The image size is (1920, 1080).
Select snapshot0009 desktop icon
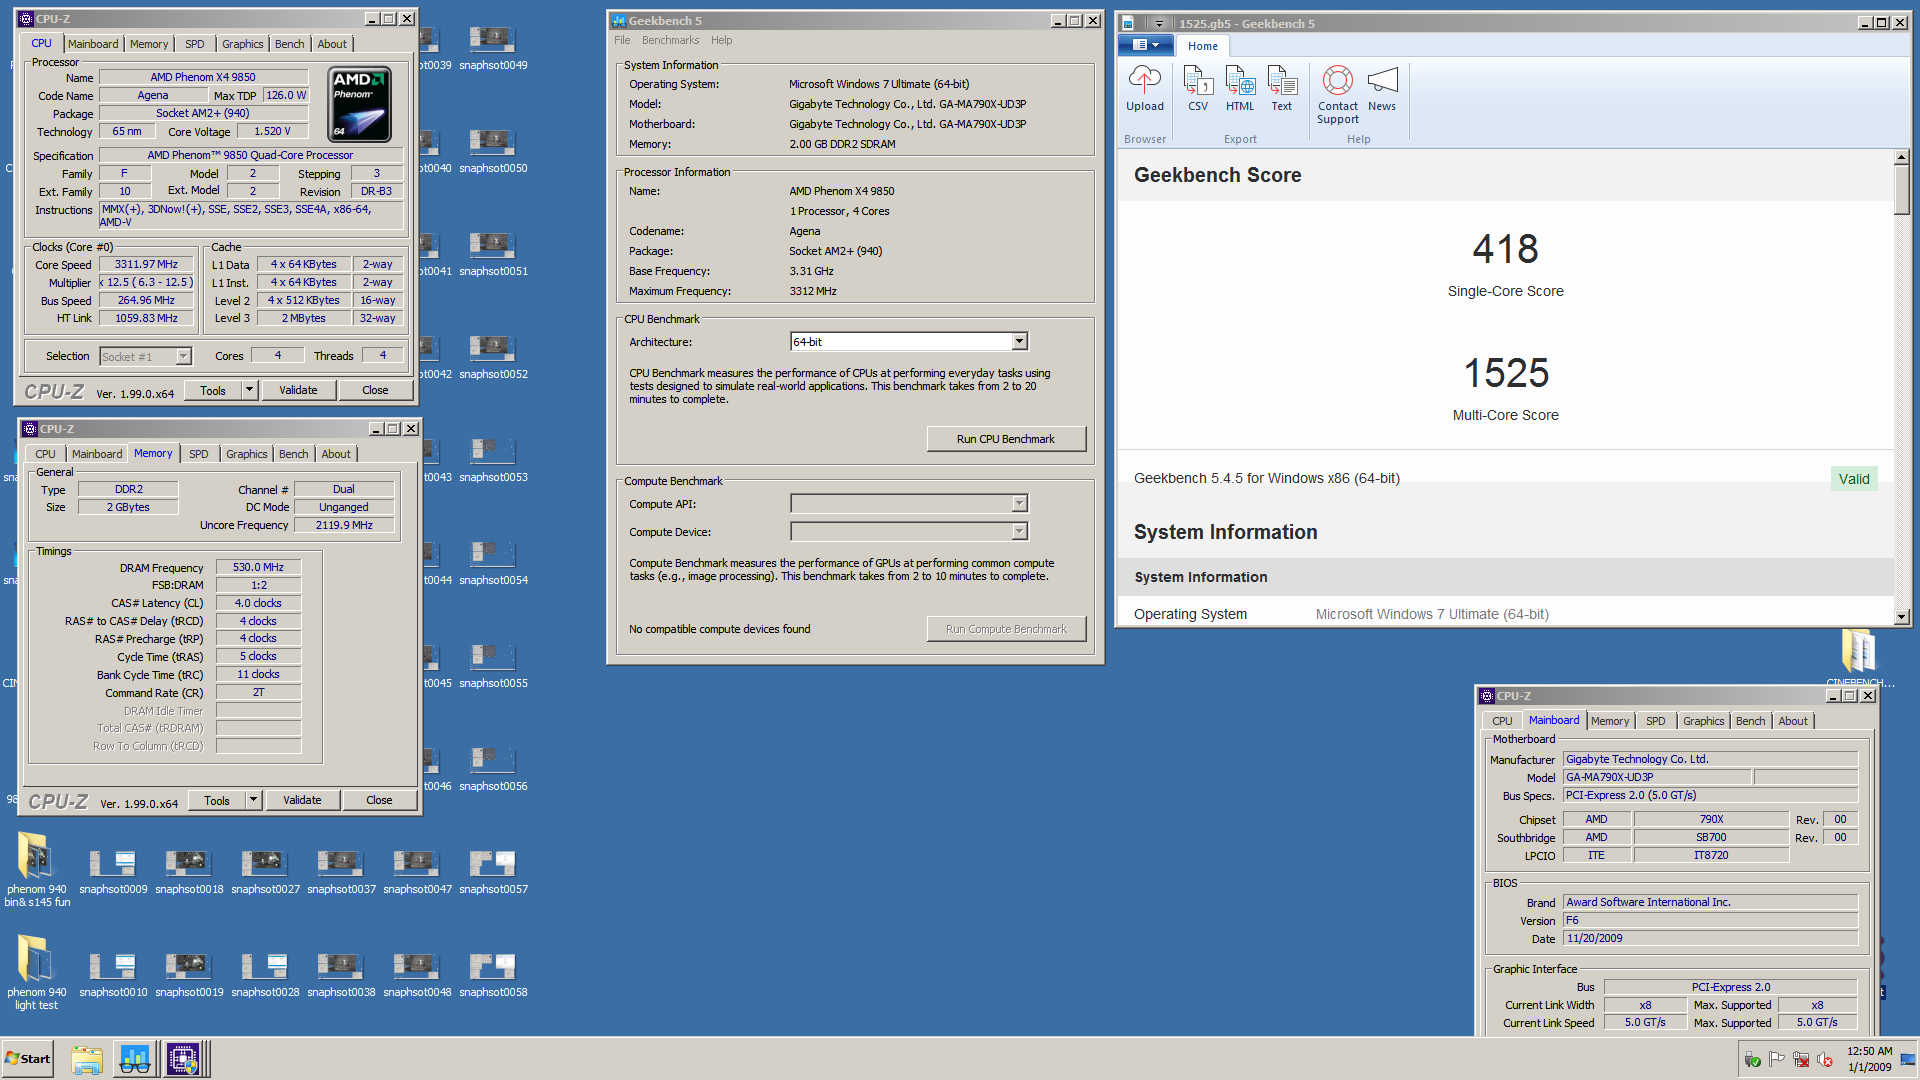(113, 872)
